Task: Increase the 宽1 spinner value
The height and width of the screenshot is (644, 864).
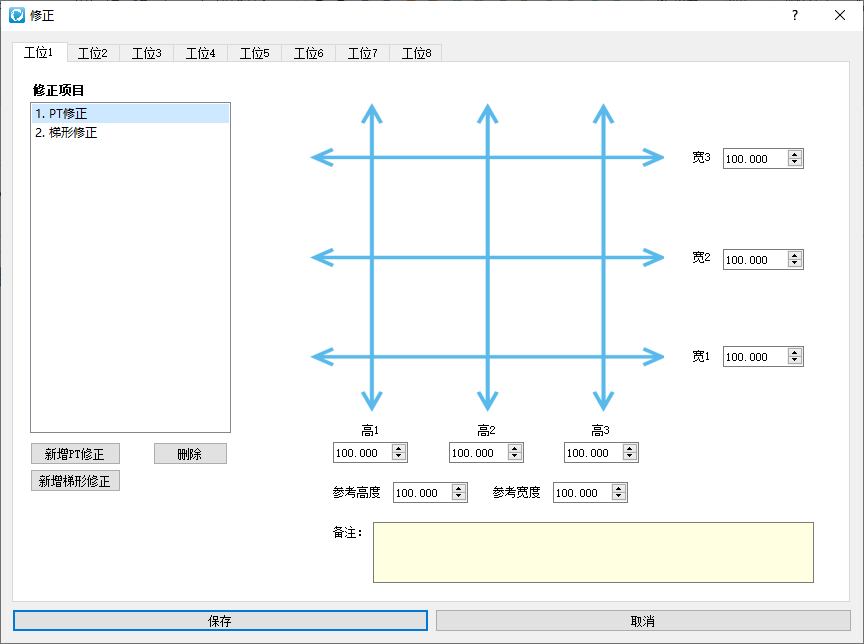Action: pyautogui.click(x=795, y=352)
